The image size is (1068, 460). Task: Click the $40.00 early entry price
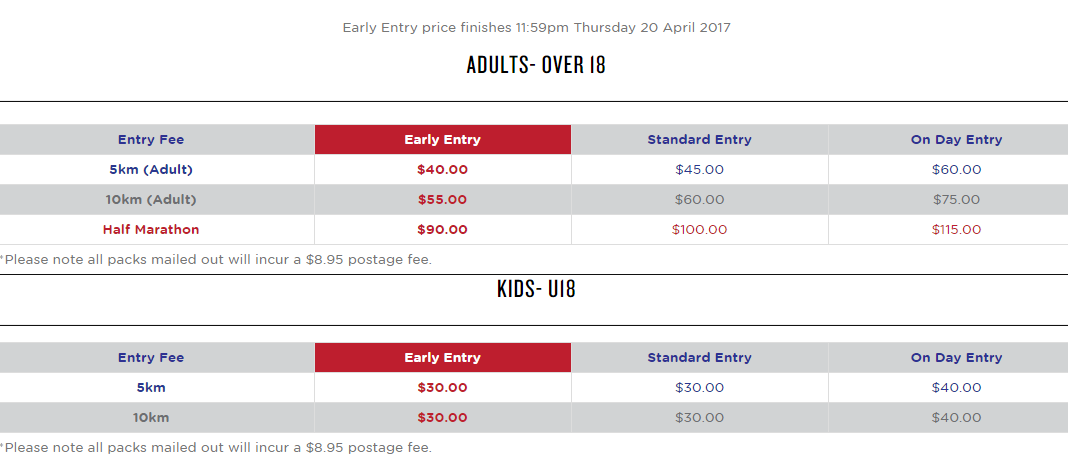tap(443, 170)
